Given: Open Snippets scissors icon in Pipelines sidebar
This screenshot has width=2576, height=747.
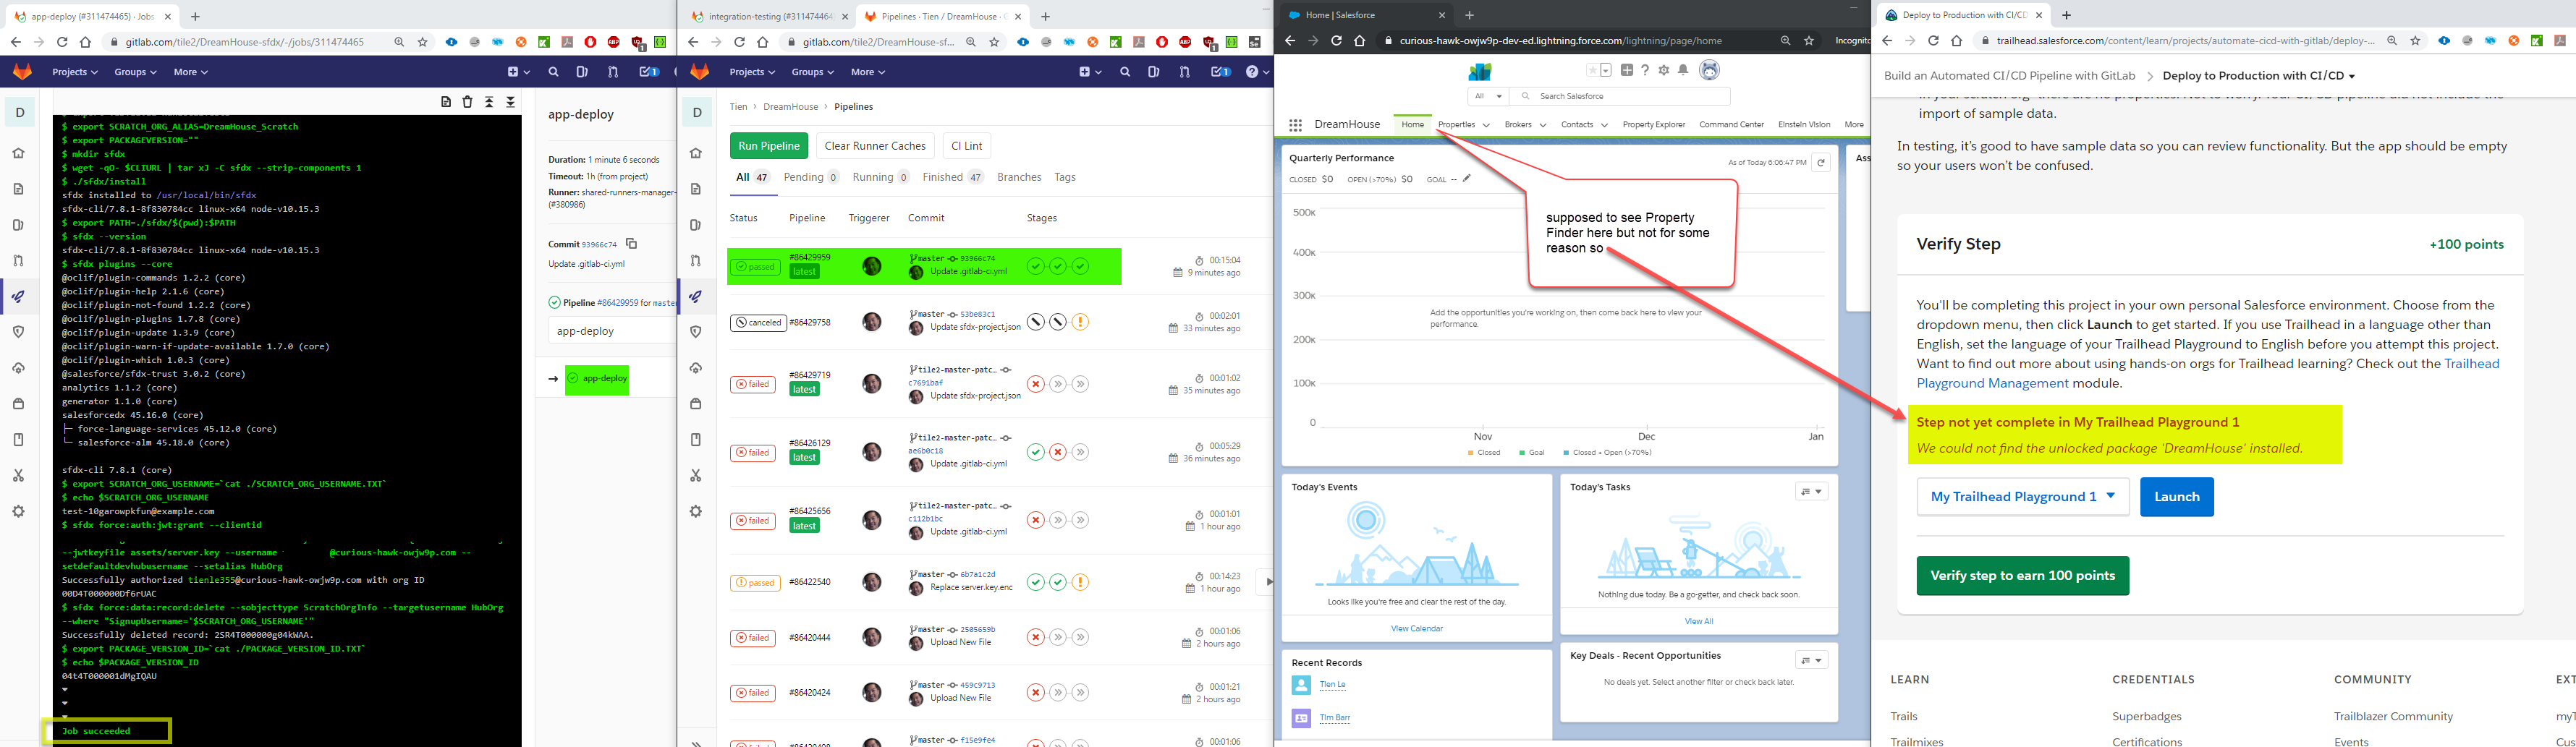Looking at the screenshot, I should pos(696,475).
